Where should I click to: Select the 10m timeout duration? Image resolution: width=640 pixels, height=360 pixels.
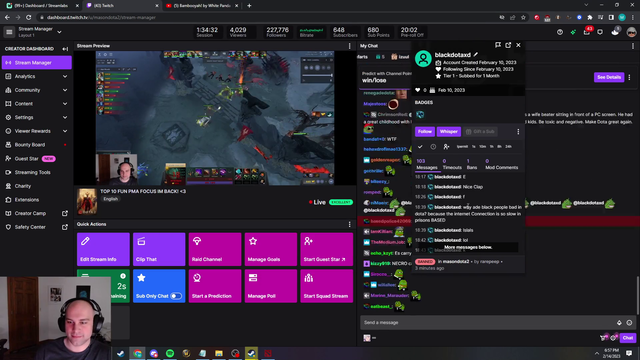(482, 147)
